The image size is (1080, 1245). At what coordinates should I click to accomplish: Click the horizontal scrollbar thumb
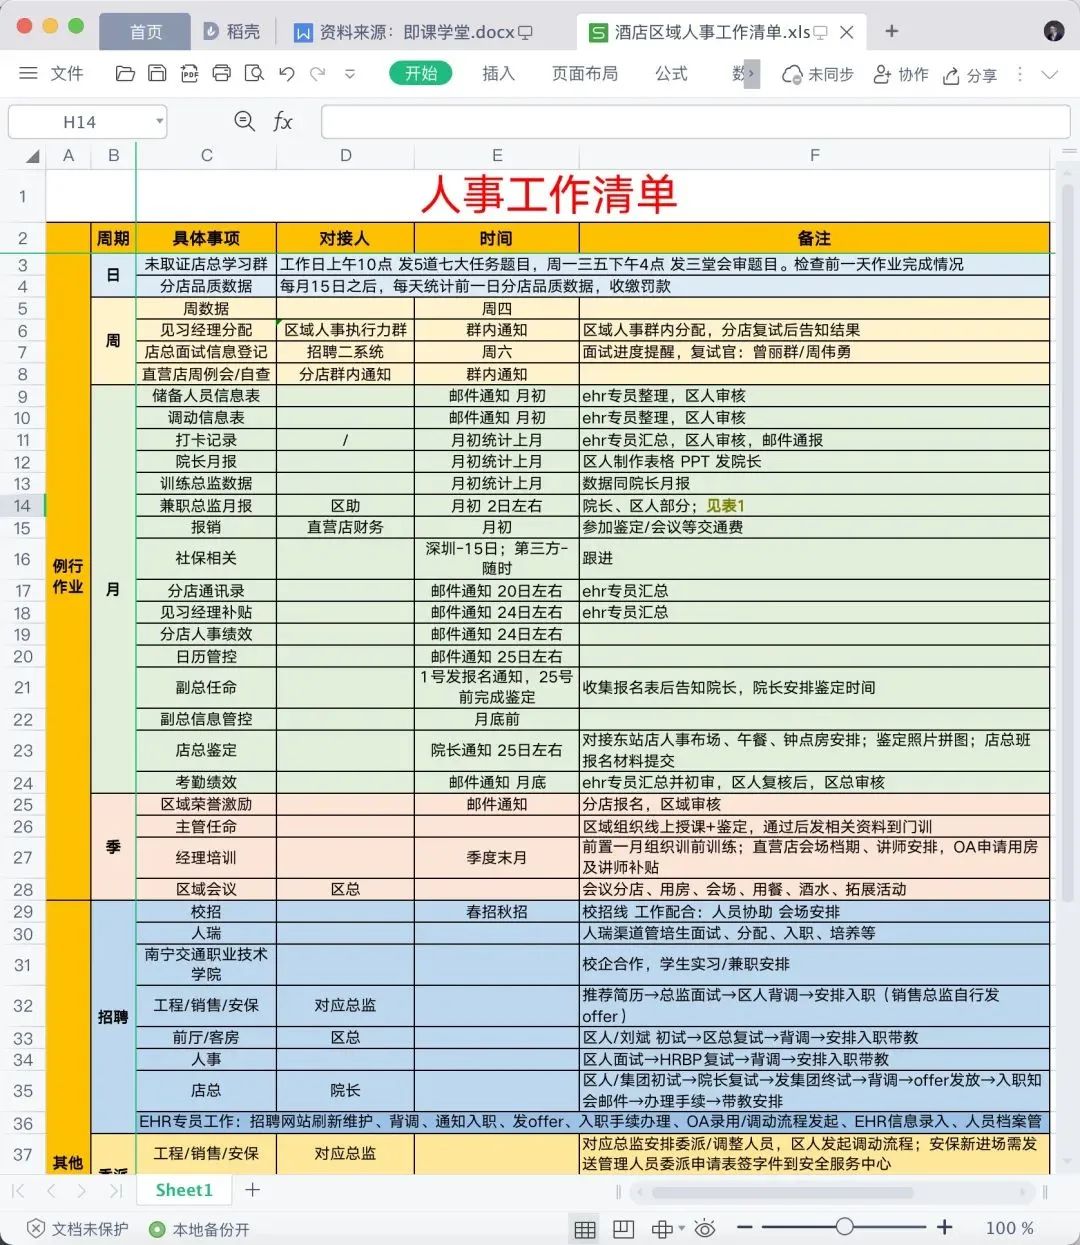pos(783,1192)
